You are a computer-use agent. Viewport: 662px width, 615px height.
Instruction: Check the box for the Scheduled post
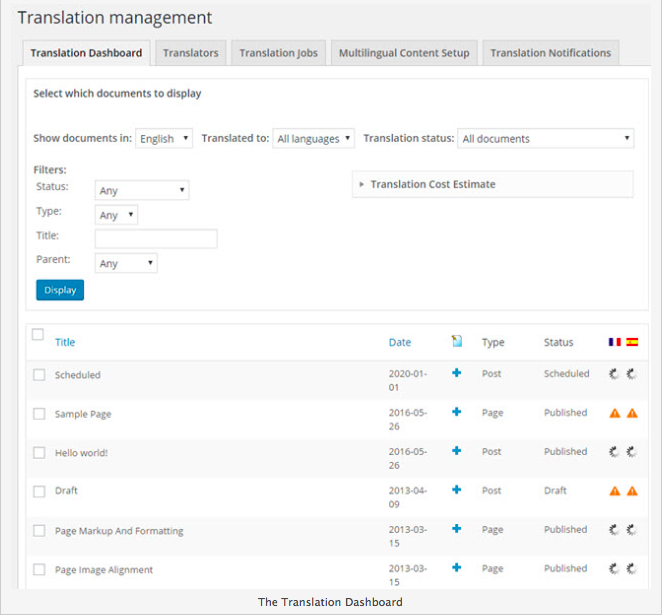coord(39,374)
